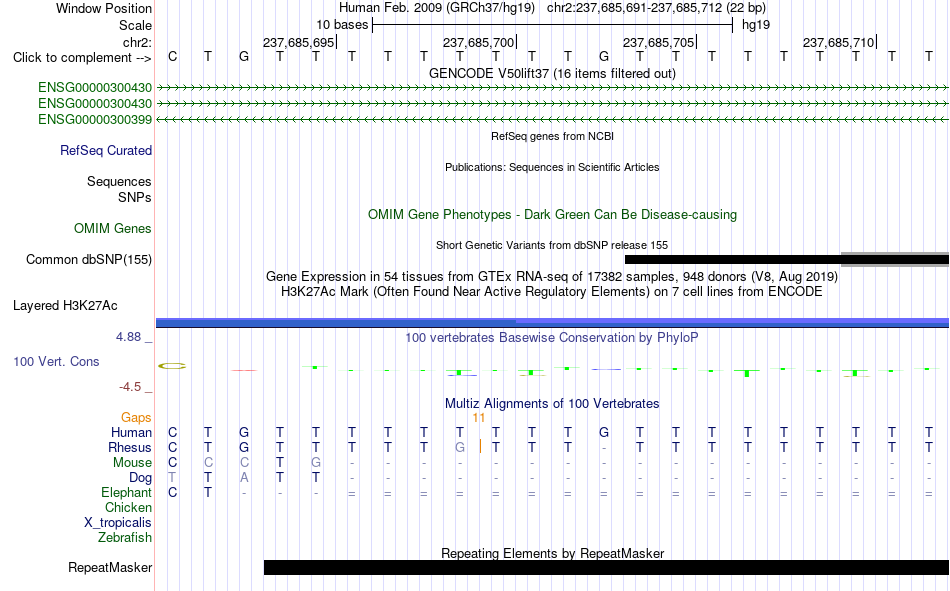950x591 pixels.
Task: Click the C base in the Elephant row
Action: (x=173, y=492)
